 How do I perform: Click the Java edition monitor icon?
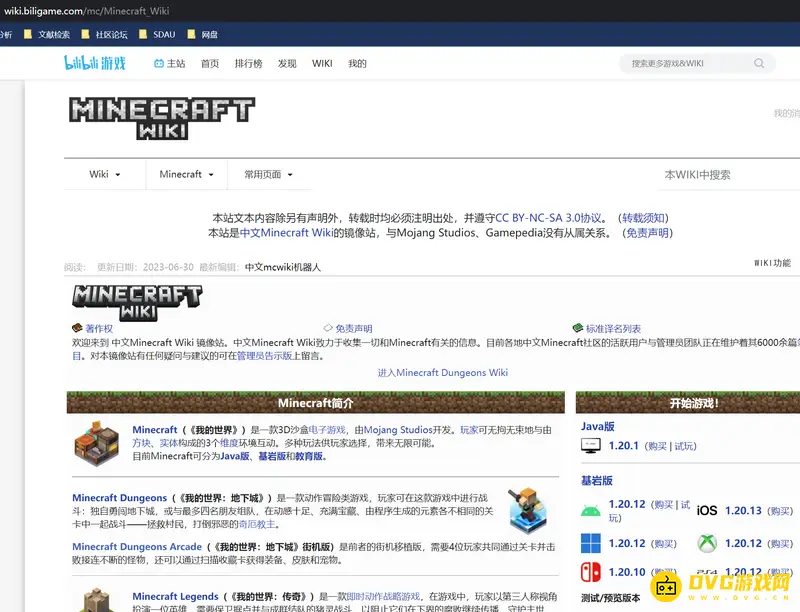click(591, 446)
